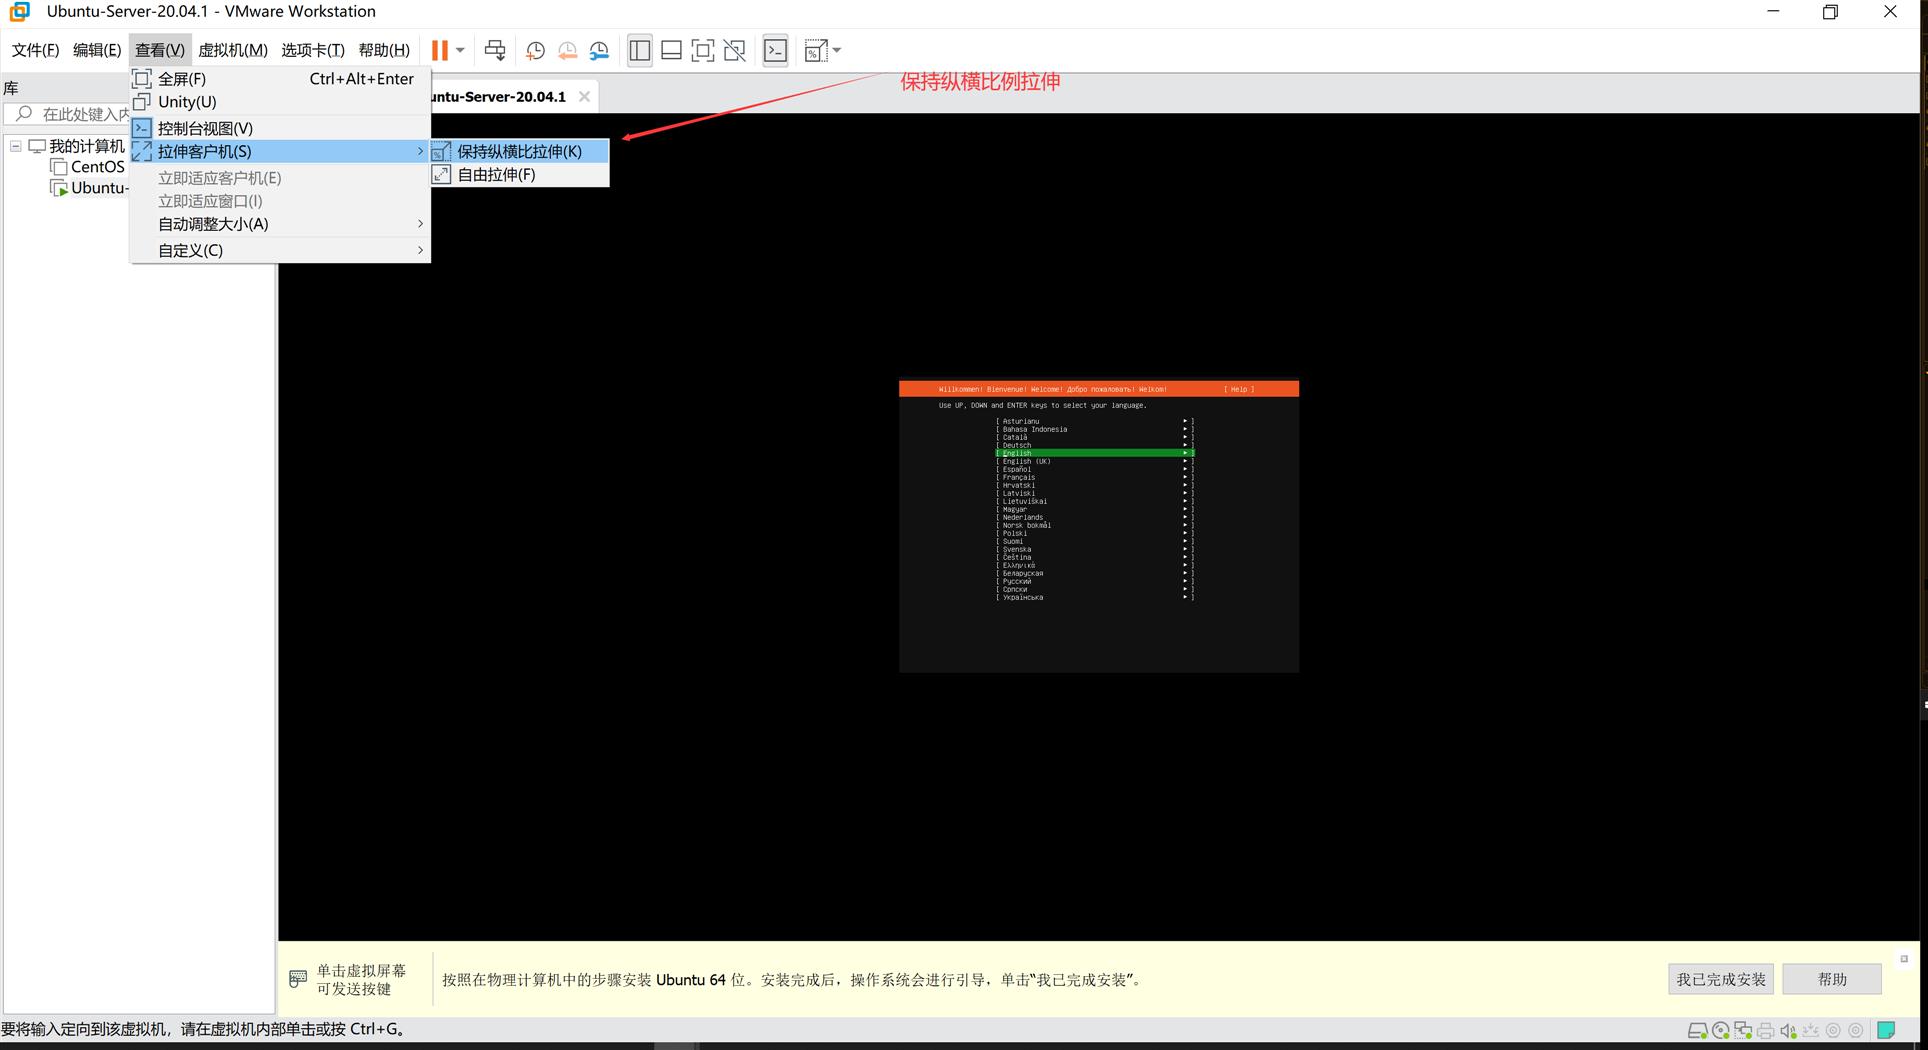Click the second greyed circular device status icon

(1856, 1031)
